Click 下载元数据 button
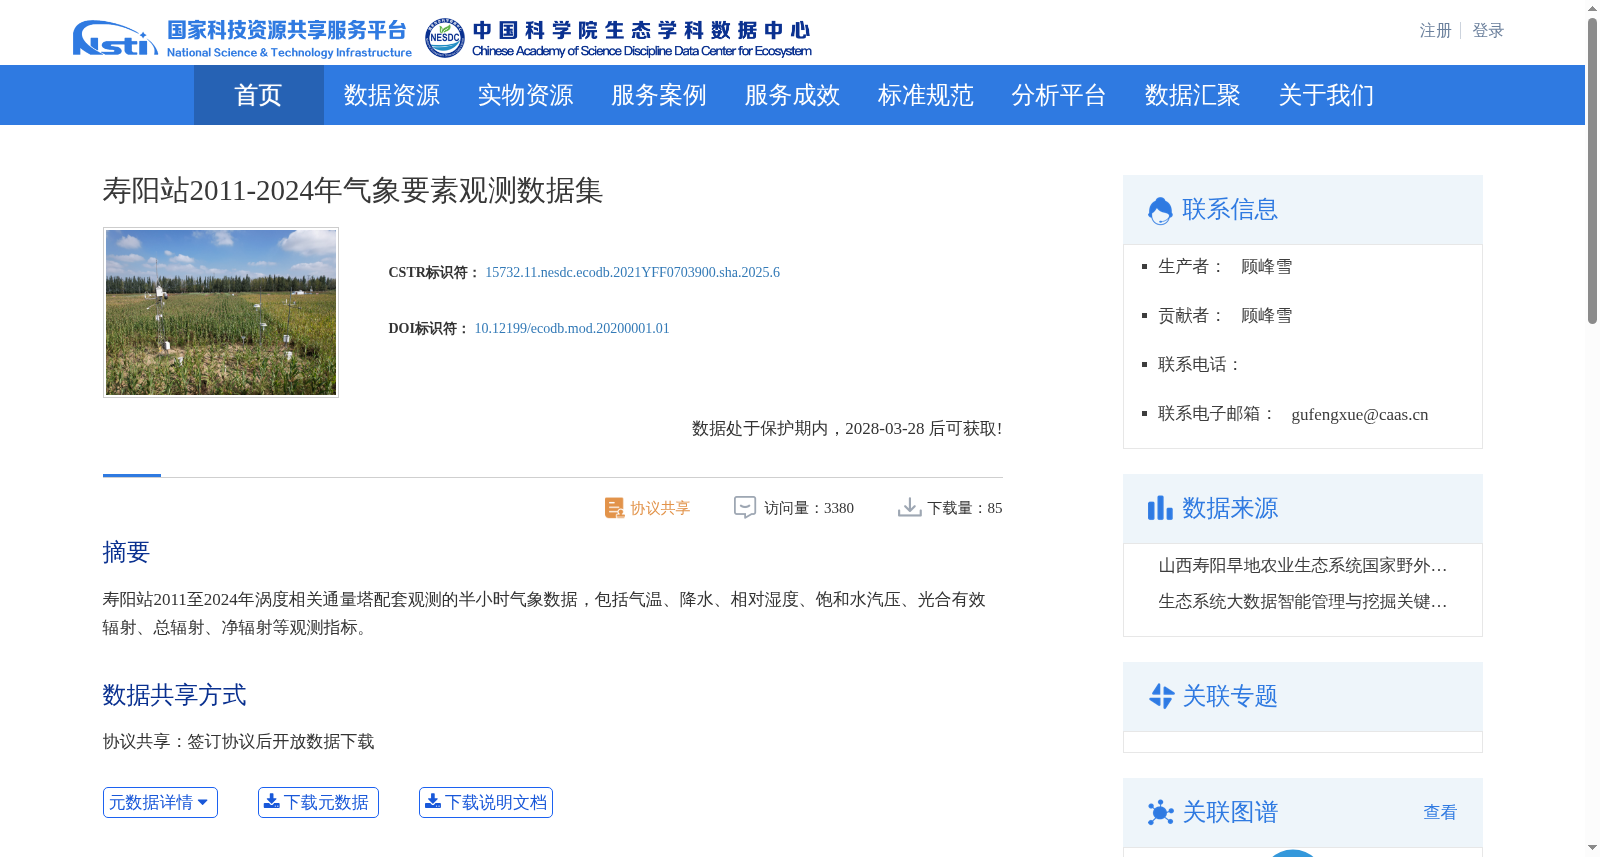The height and width of the screenshot is (857, 1600). click(318, 802)
